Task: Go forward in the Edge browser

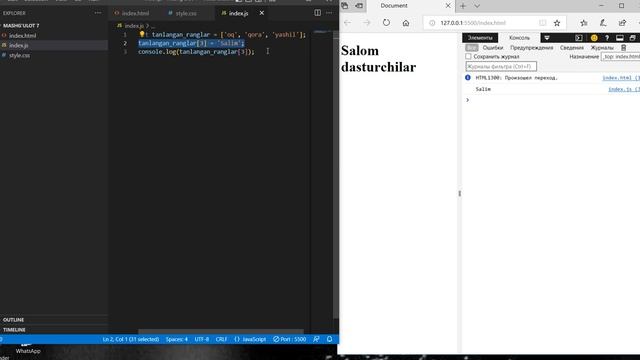Action: coord(367,23)
